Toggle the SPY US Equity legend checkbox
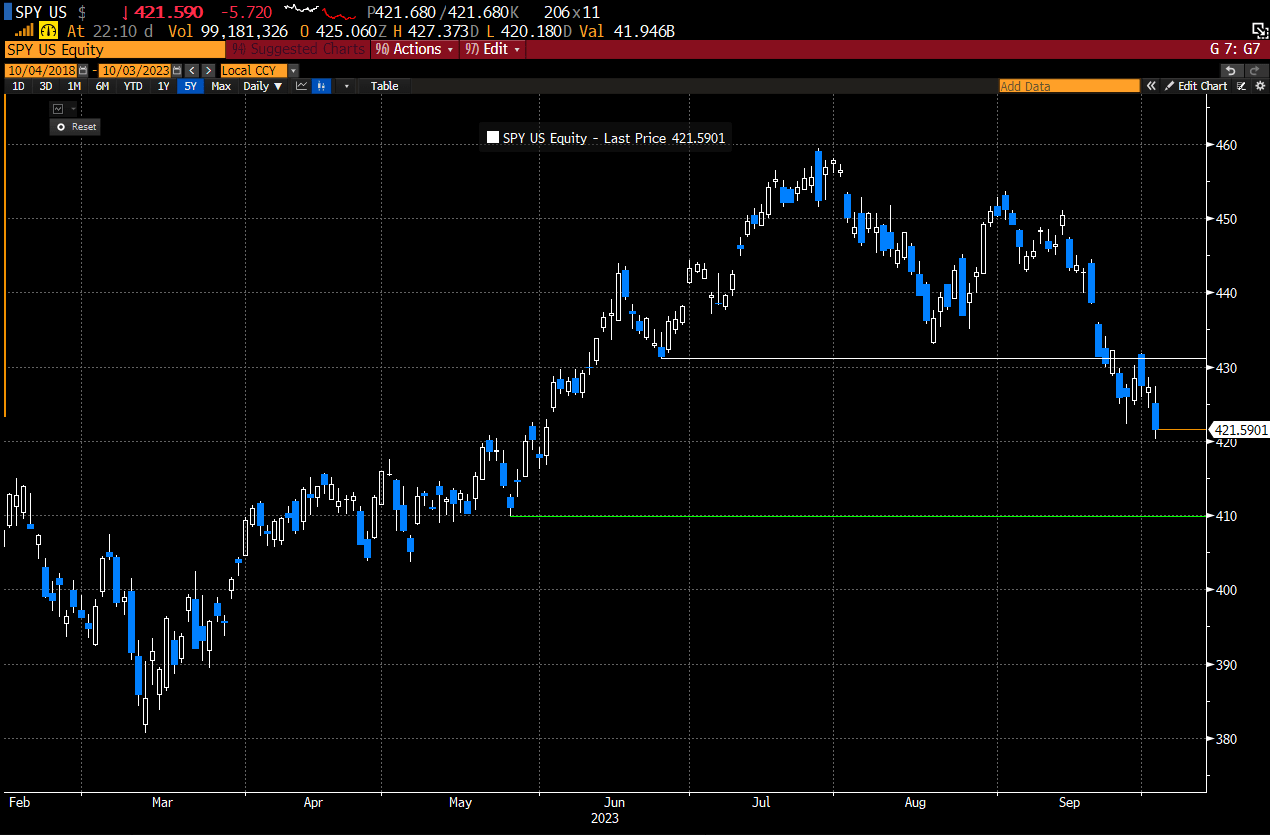This screenshot has width=1270, height=835. 492,137
